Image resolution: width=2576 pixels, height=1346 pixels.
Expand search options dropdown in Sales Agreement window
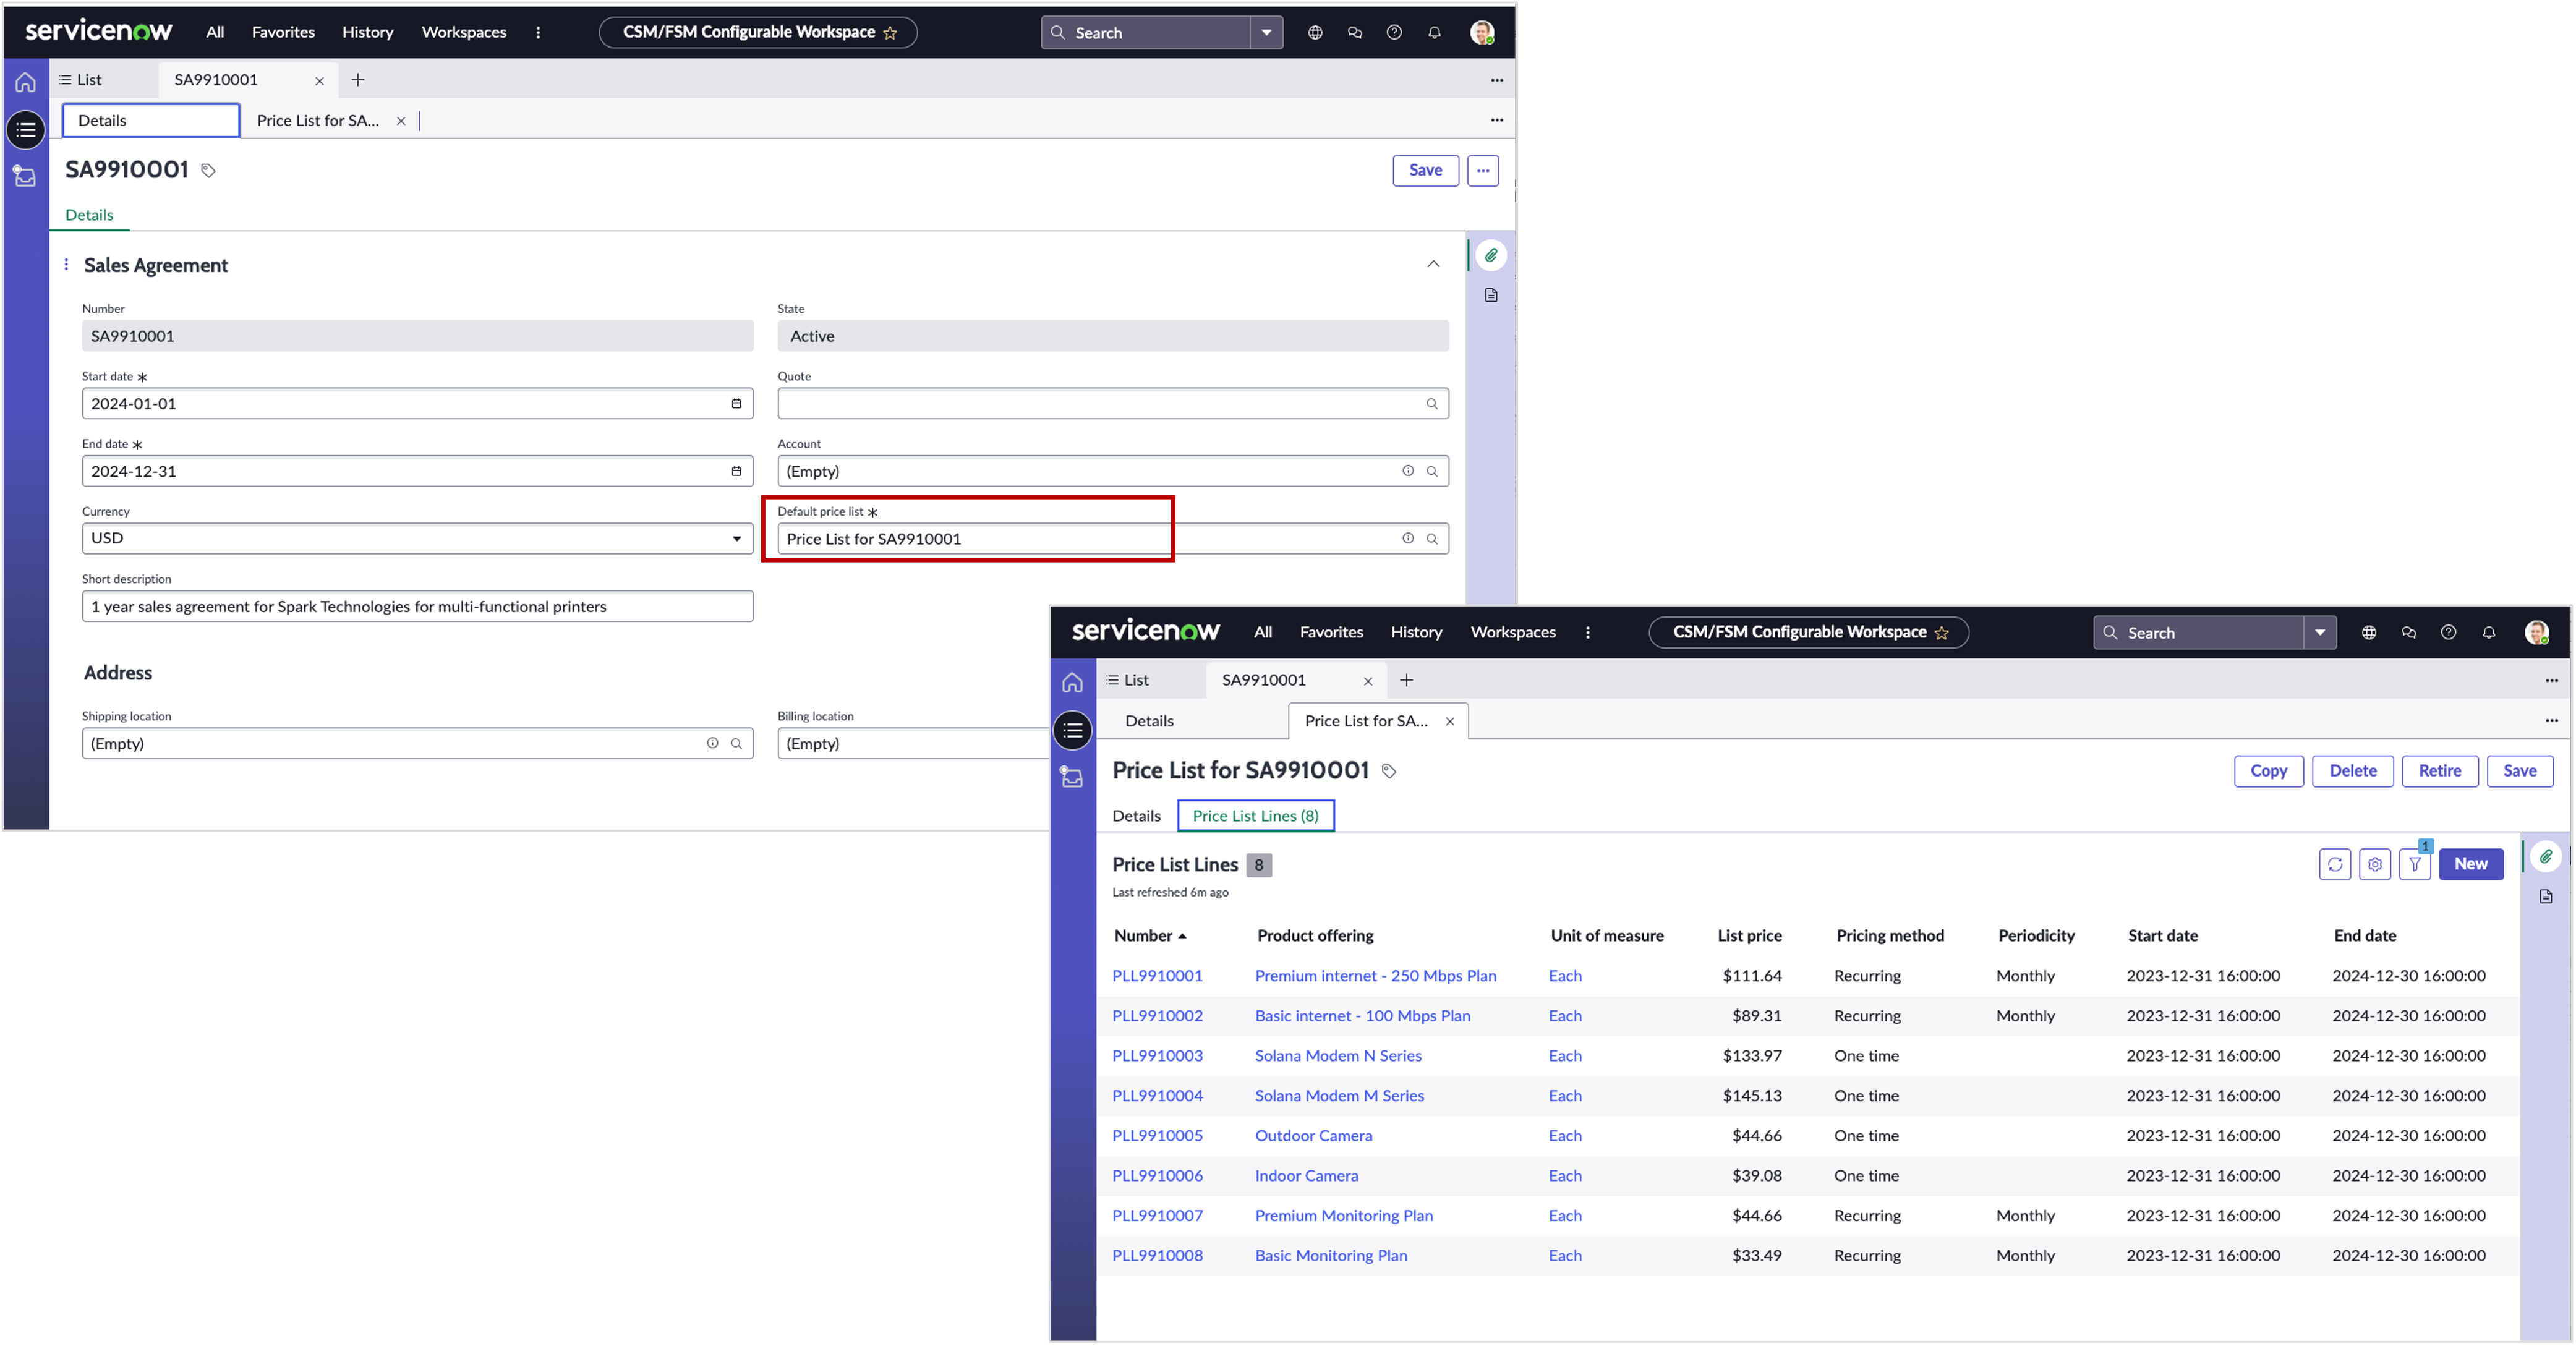click(x=1266, y=33)
